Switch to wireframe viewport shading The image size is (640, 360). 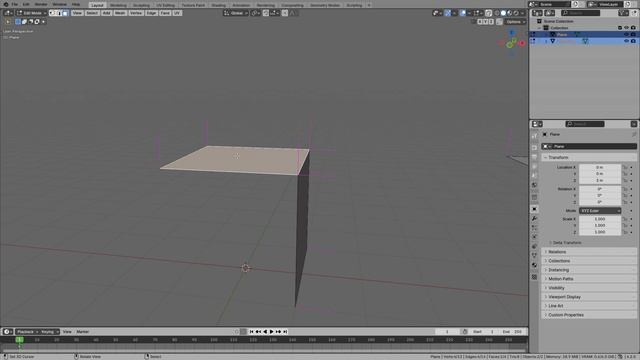click(497, 13)
